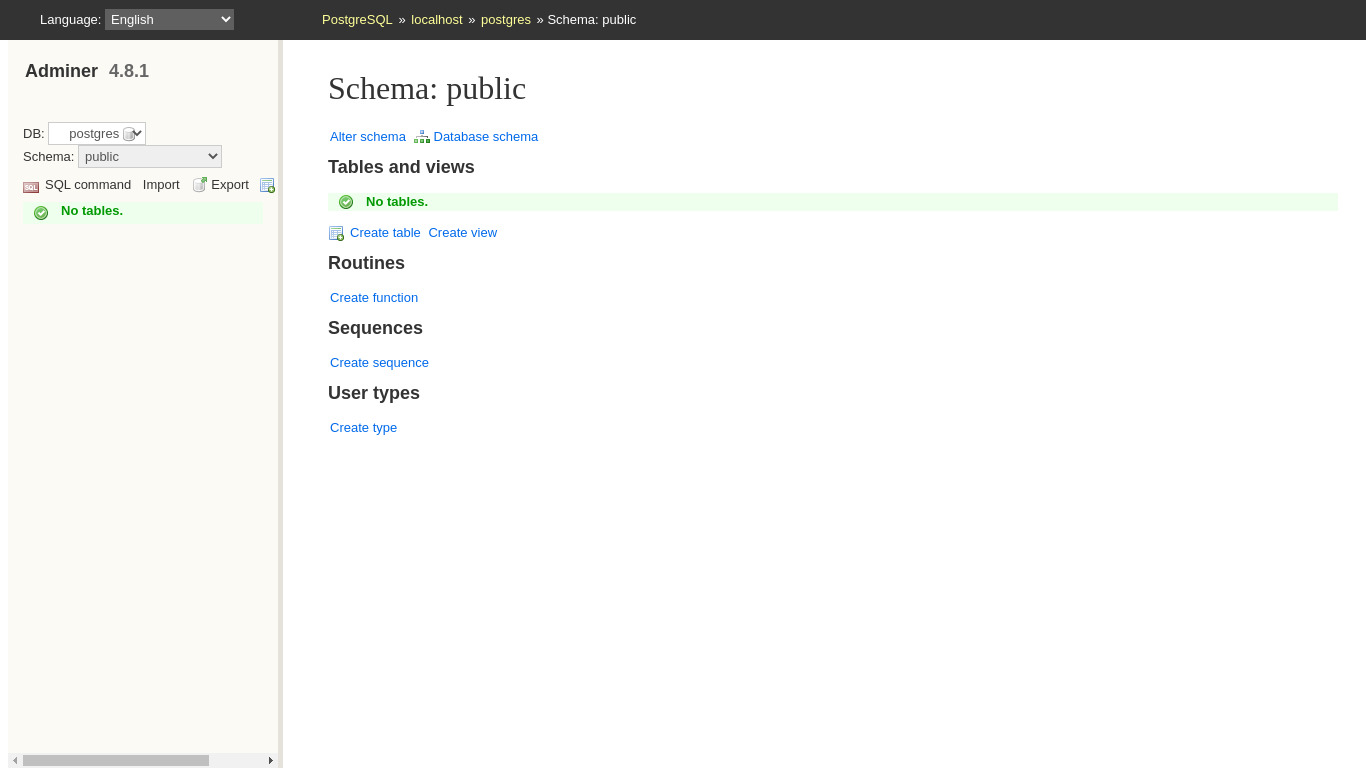Viewport: 1366px width, 768px height.
Task: Click the create table icon in sidebar
Action: [267, 185]
